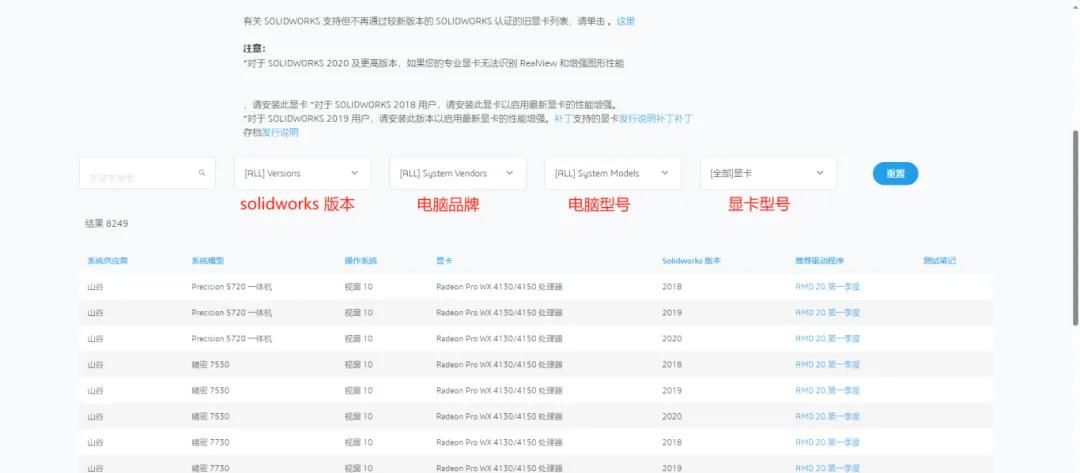Open the 发行说明 link under the notes
The width and height of the screenshot is (1080, 473).
[280, 132]
